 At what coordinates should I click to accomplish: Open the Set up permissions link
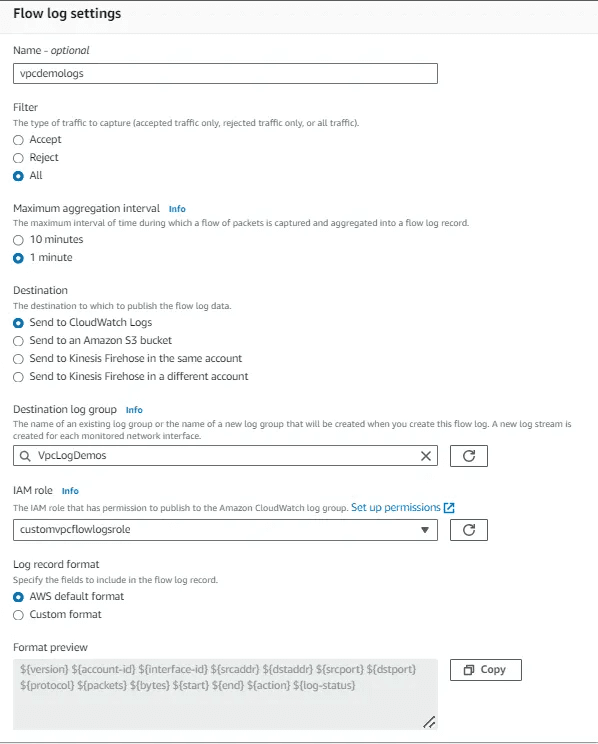(396, 508)
